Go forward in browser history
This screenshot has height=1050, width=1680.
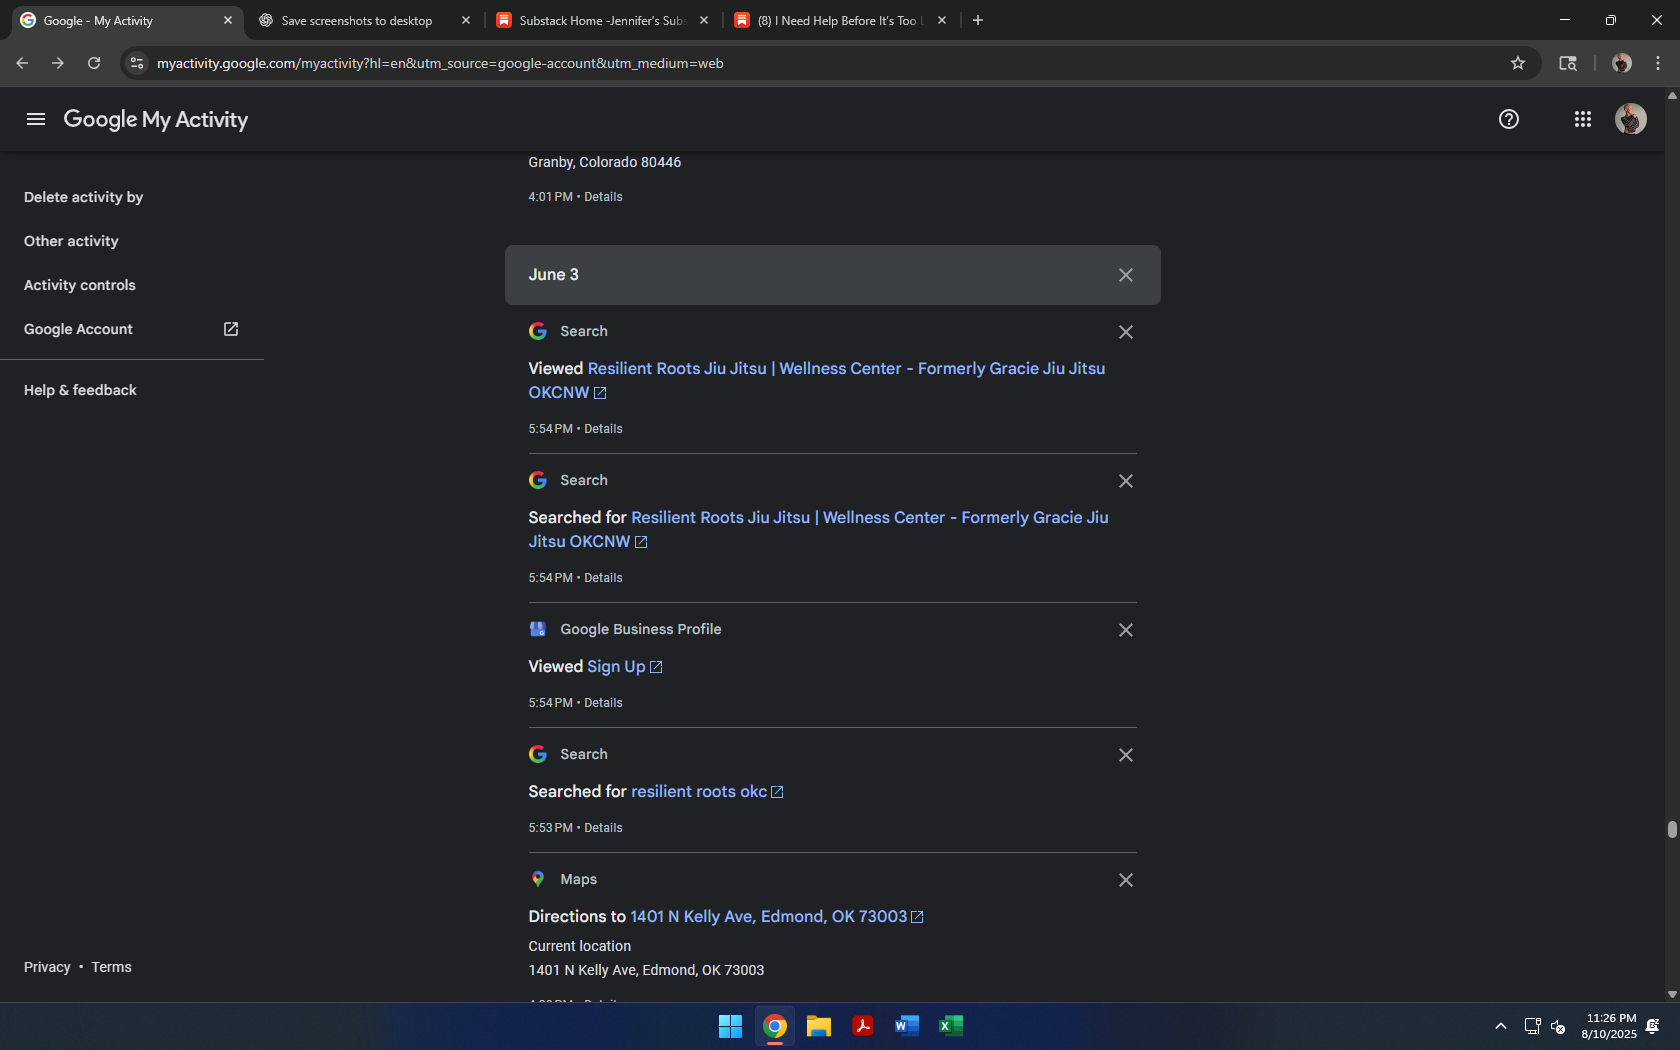pyautogui.click(x=58, y=63)
